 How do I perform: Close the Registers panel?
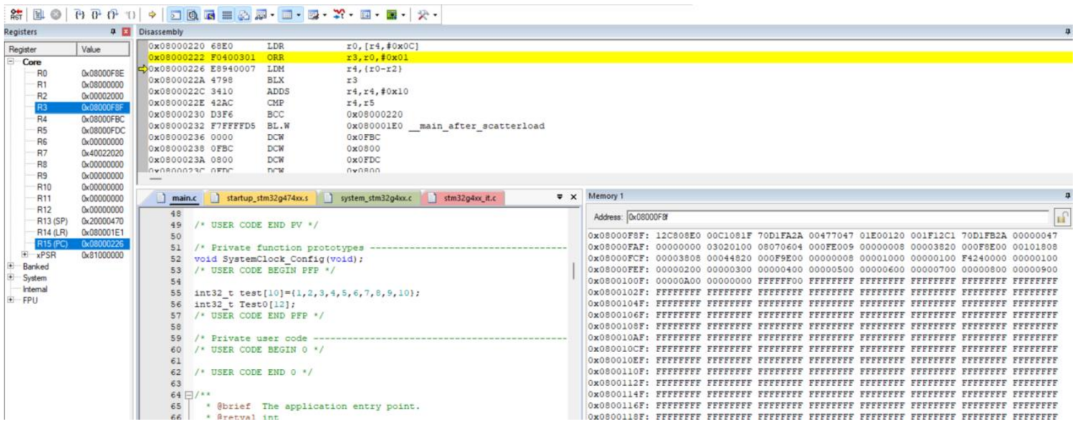click(125, 32)
